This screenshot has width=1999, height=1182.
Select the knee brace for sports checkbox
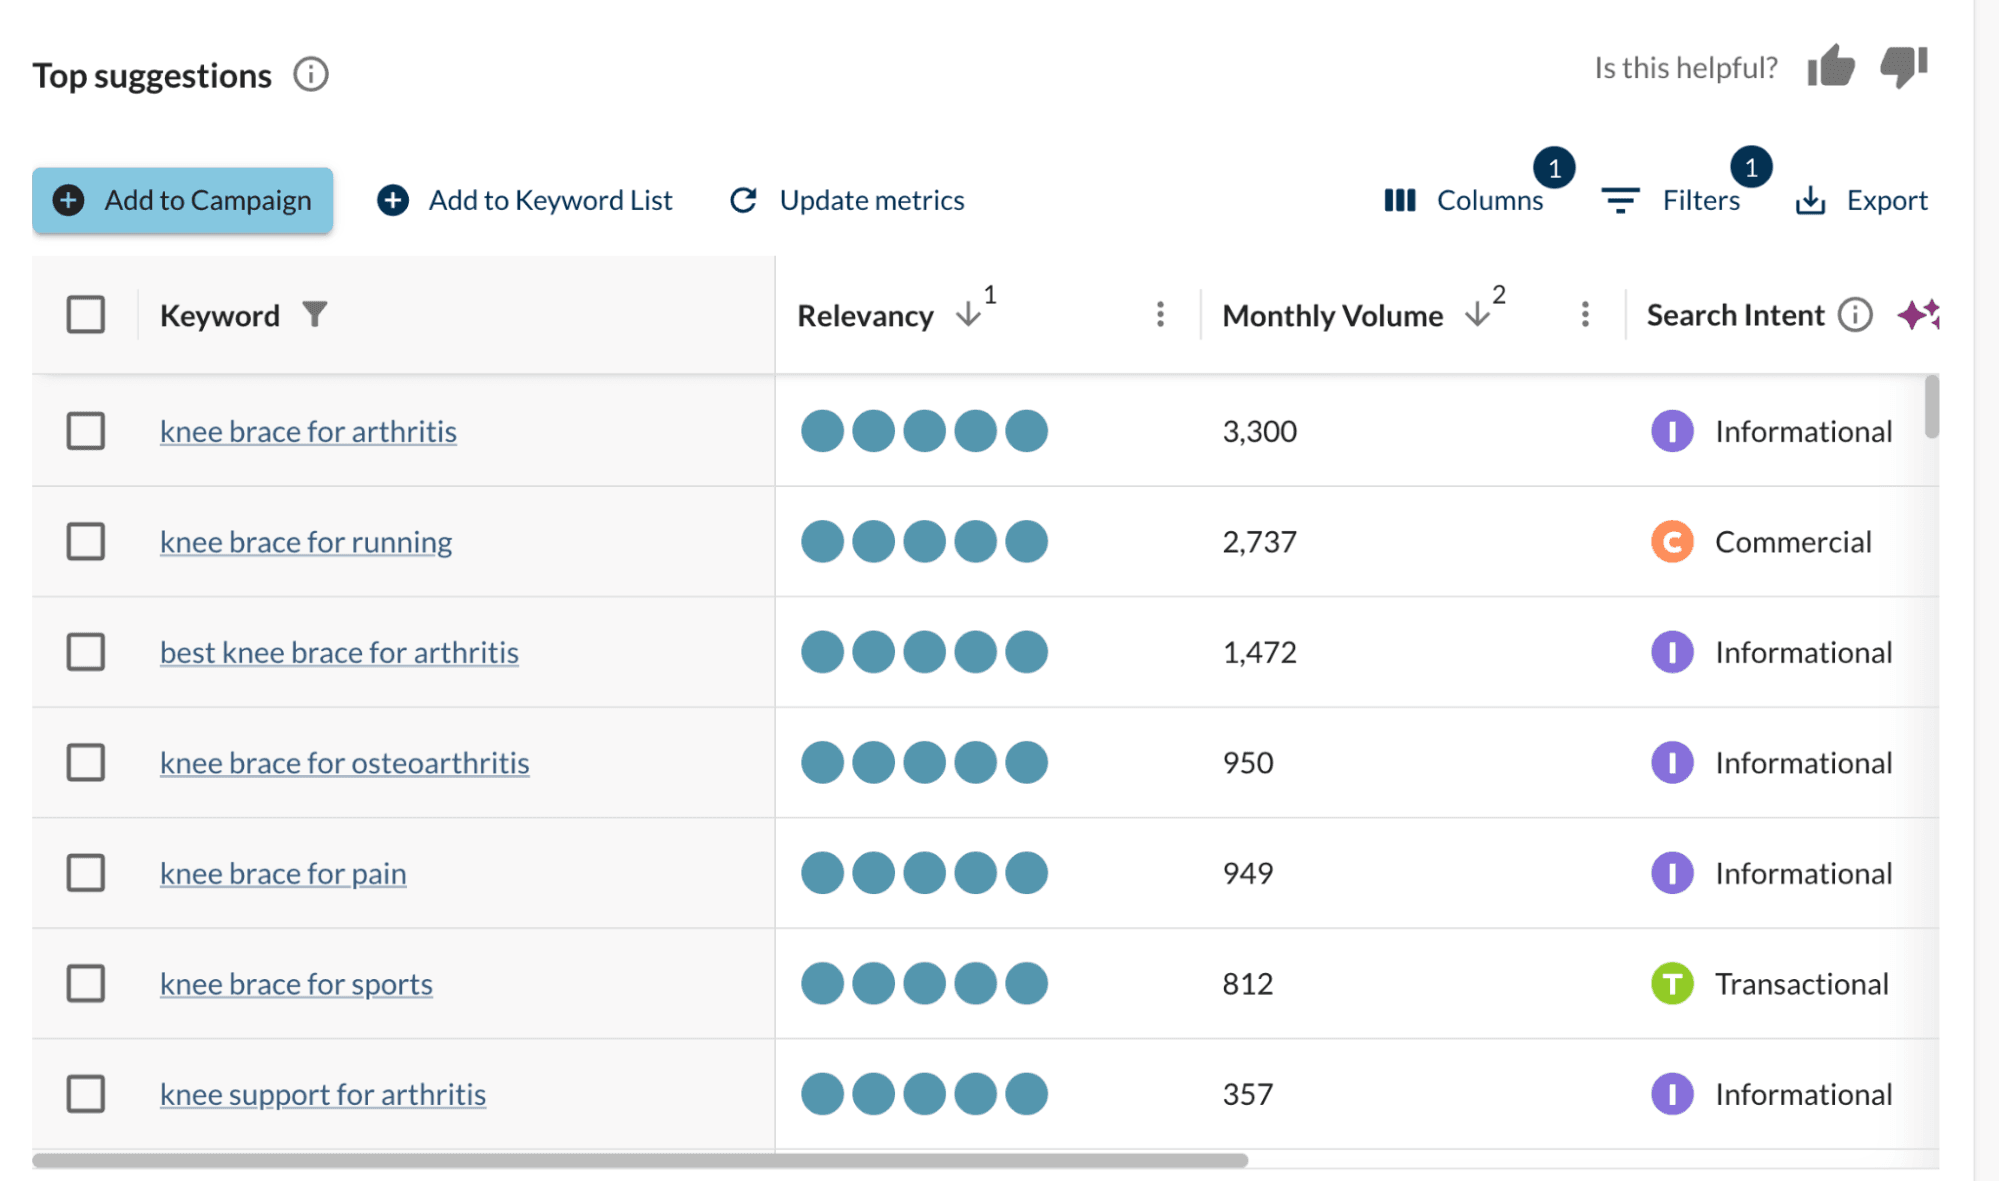click(86, 984)
